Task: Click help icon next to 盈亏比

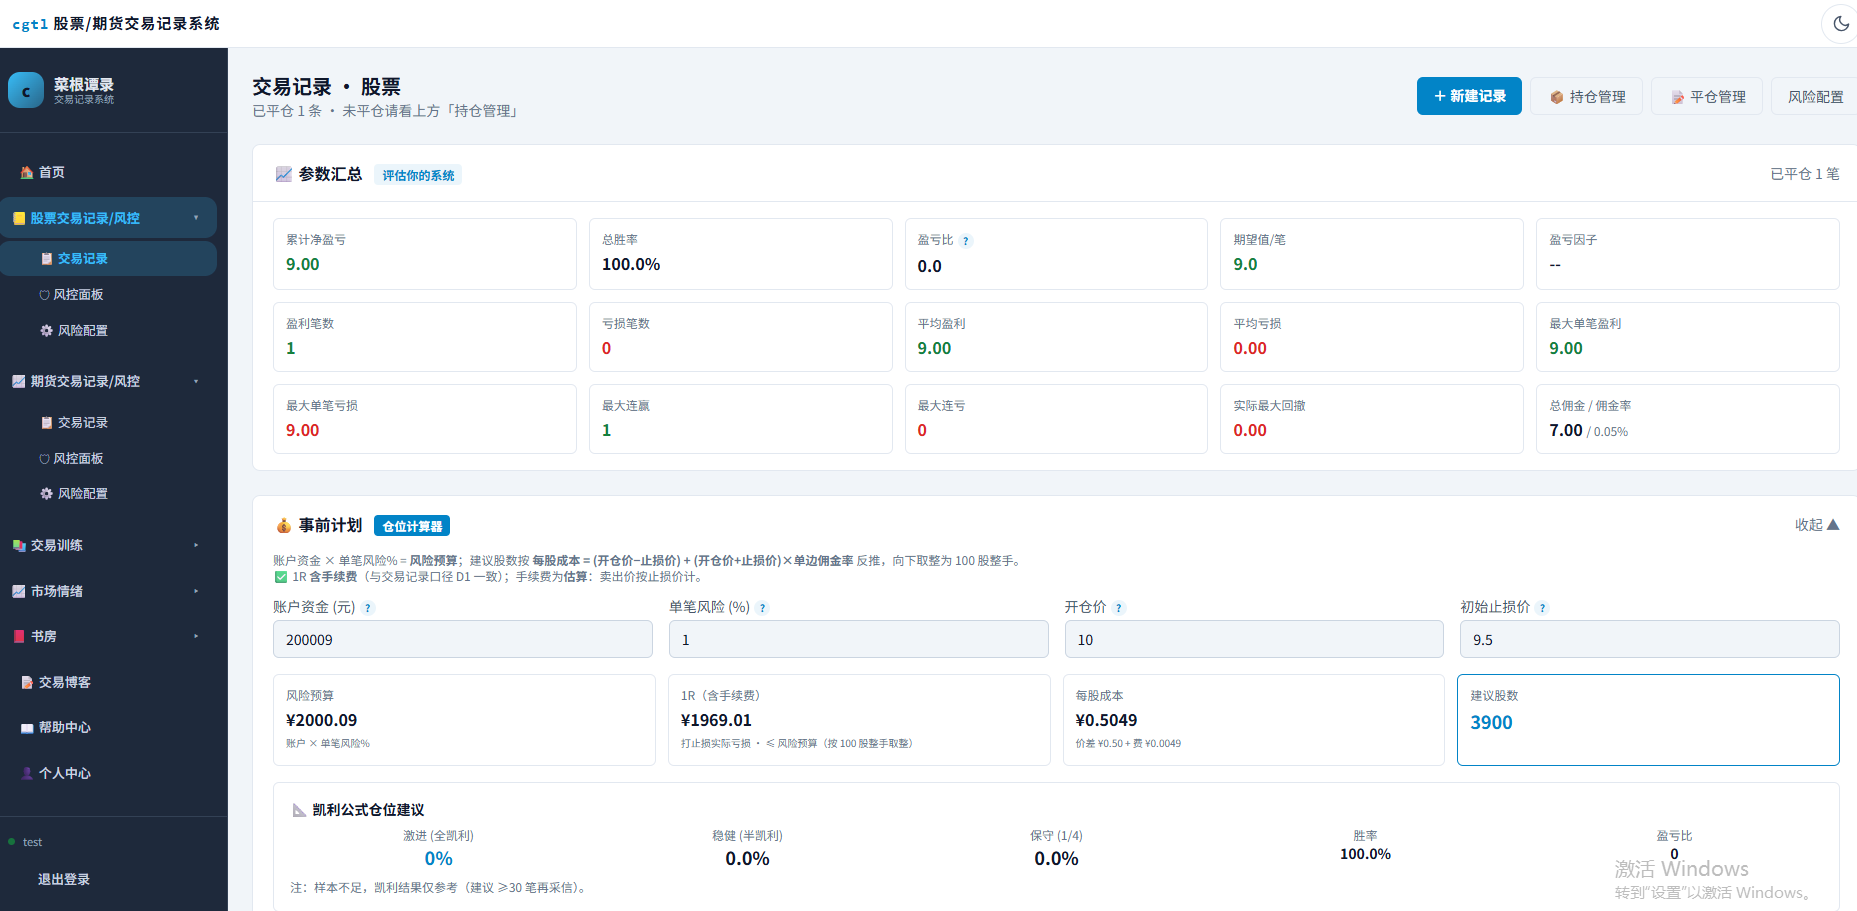Action: pyautogui.click(x=966, y=241)
